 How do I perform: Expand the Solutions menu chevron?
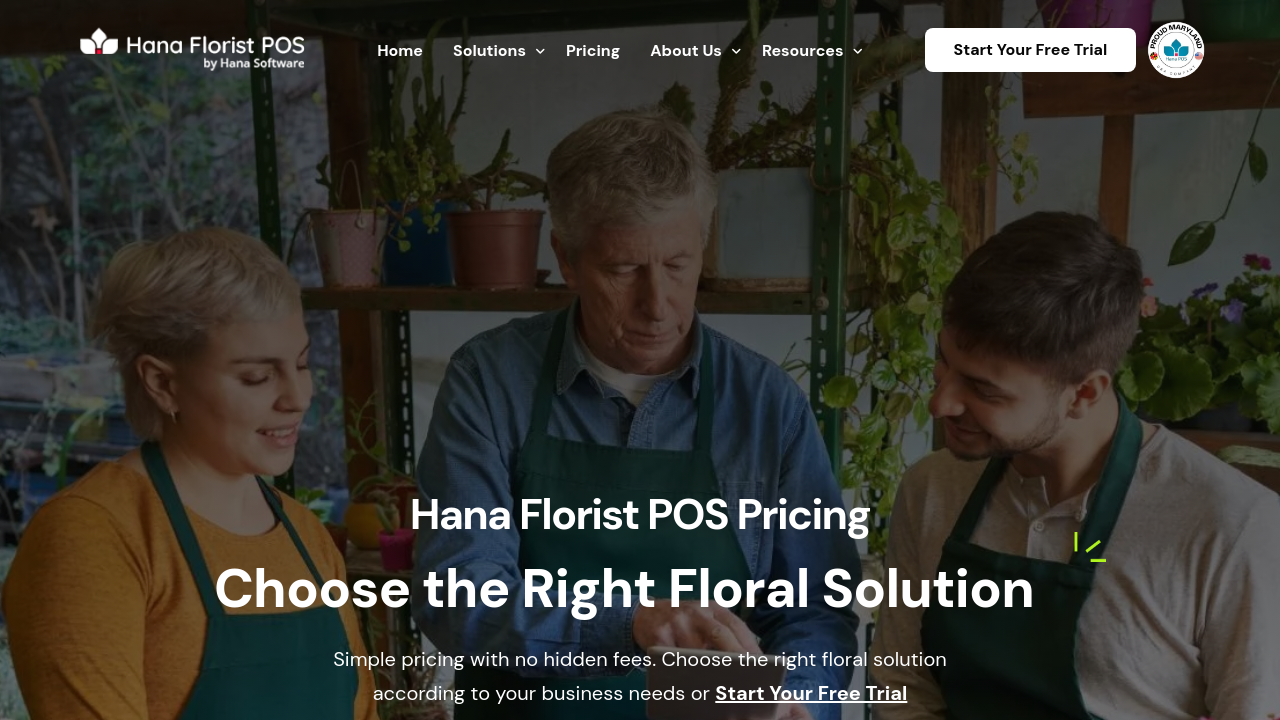pyautogui.click(x=540, y=51)
